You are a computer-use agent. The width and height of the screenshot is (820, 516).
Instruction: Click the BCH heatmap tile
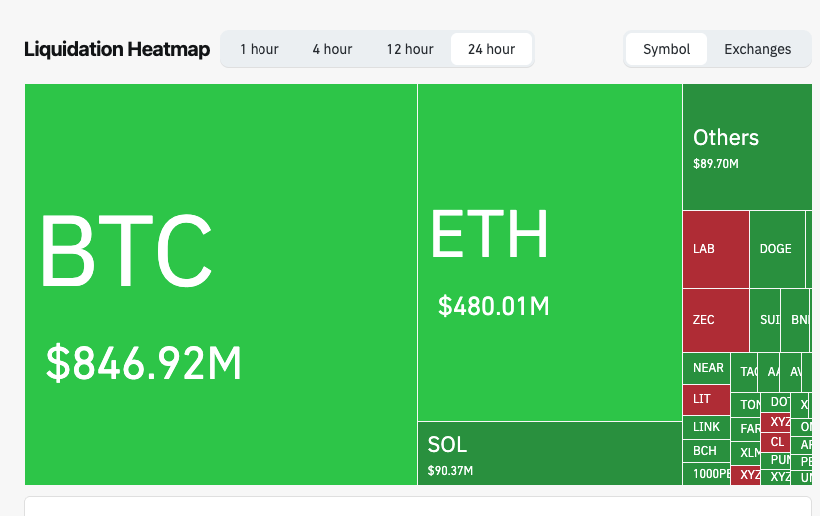point(706,451)
